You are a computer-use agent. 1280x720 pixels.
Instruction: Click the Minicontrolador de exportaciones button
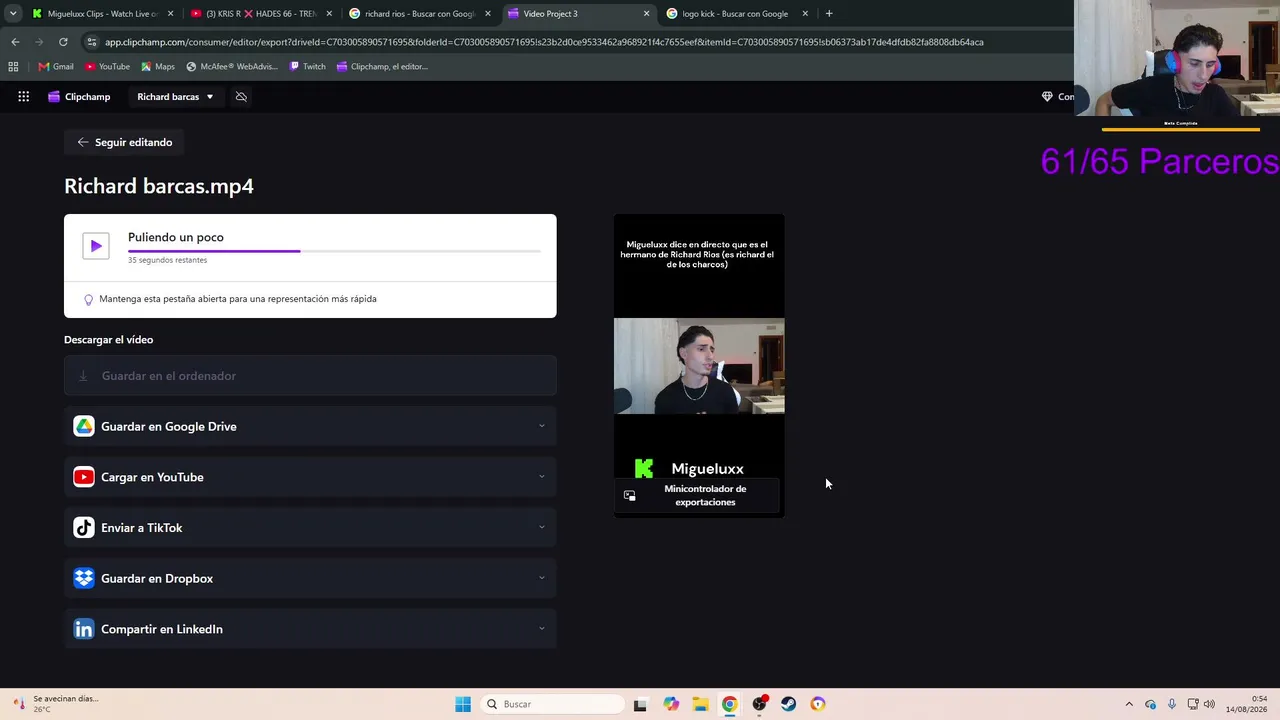[699, 496]
